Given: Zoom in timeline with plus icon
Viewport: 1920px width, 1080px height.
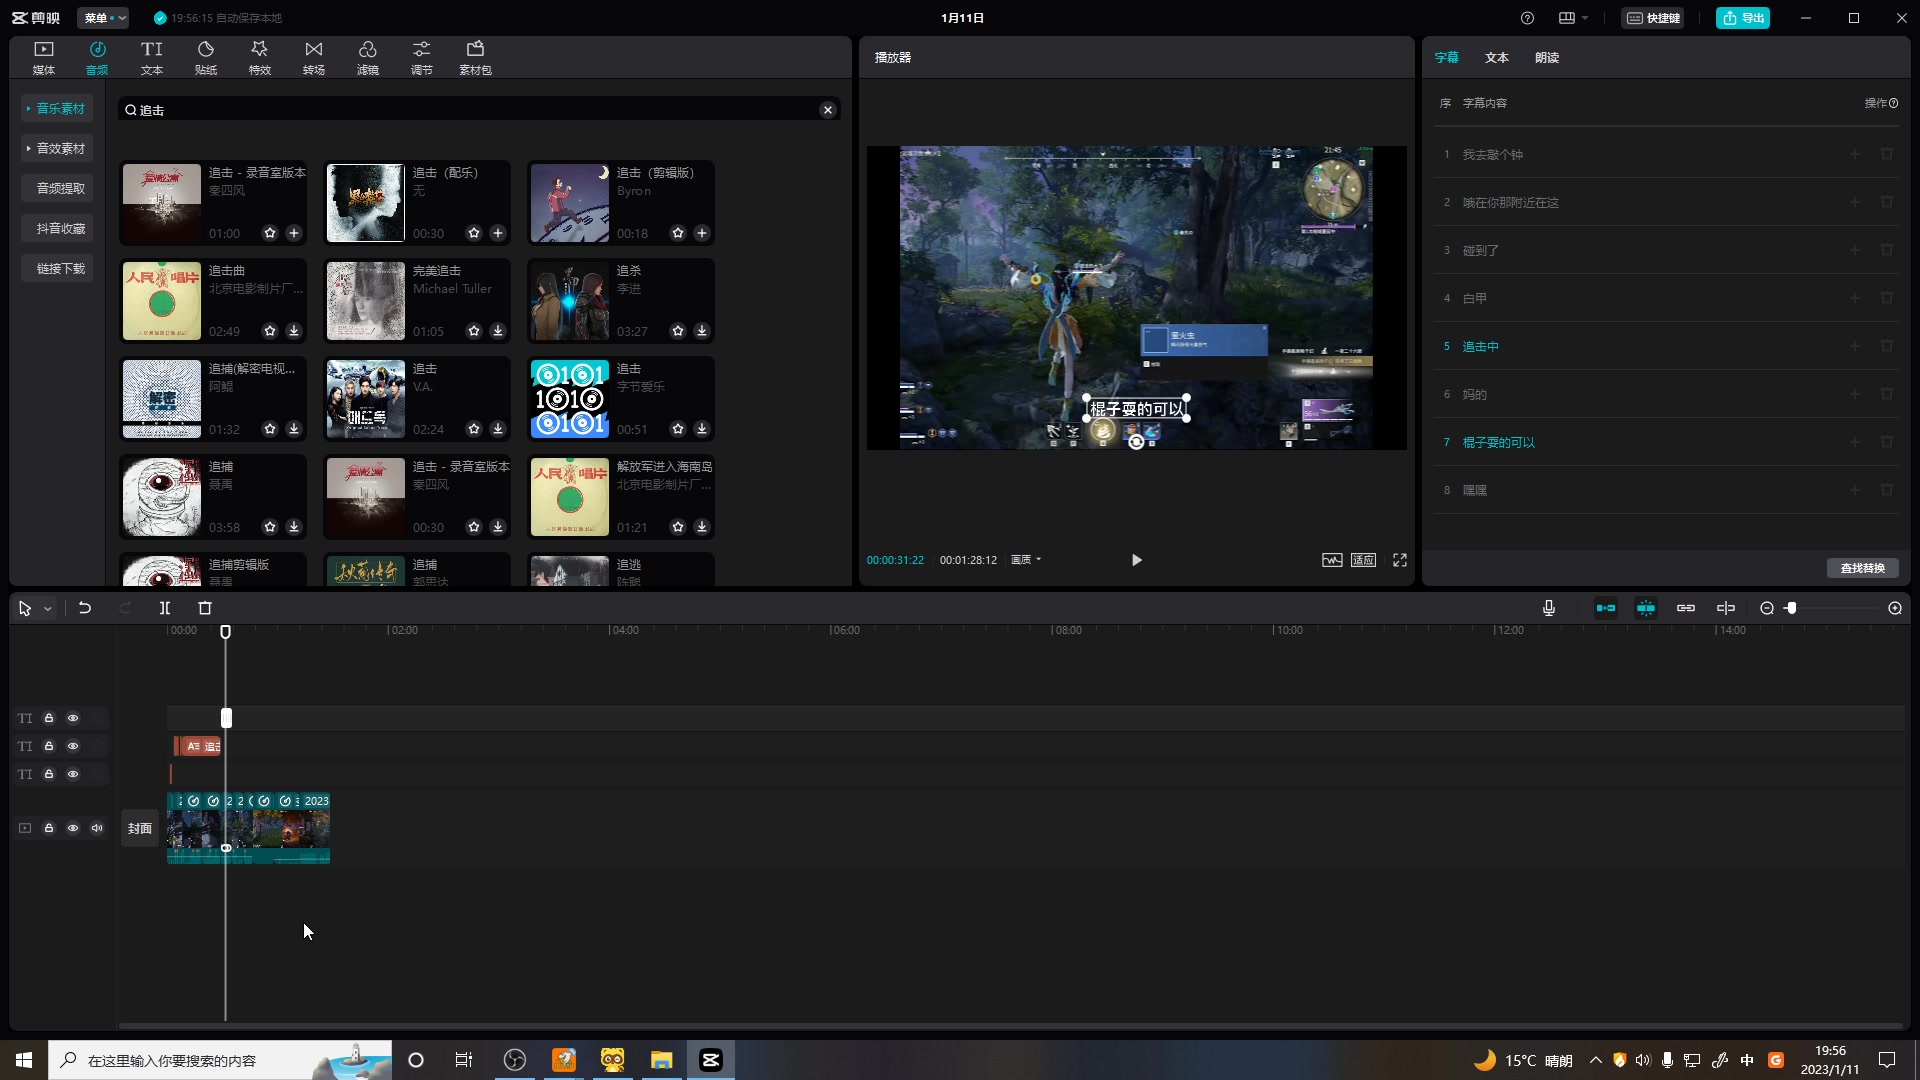Looking at the screenshot, I should (1895, 608).
